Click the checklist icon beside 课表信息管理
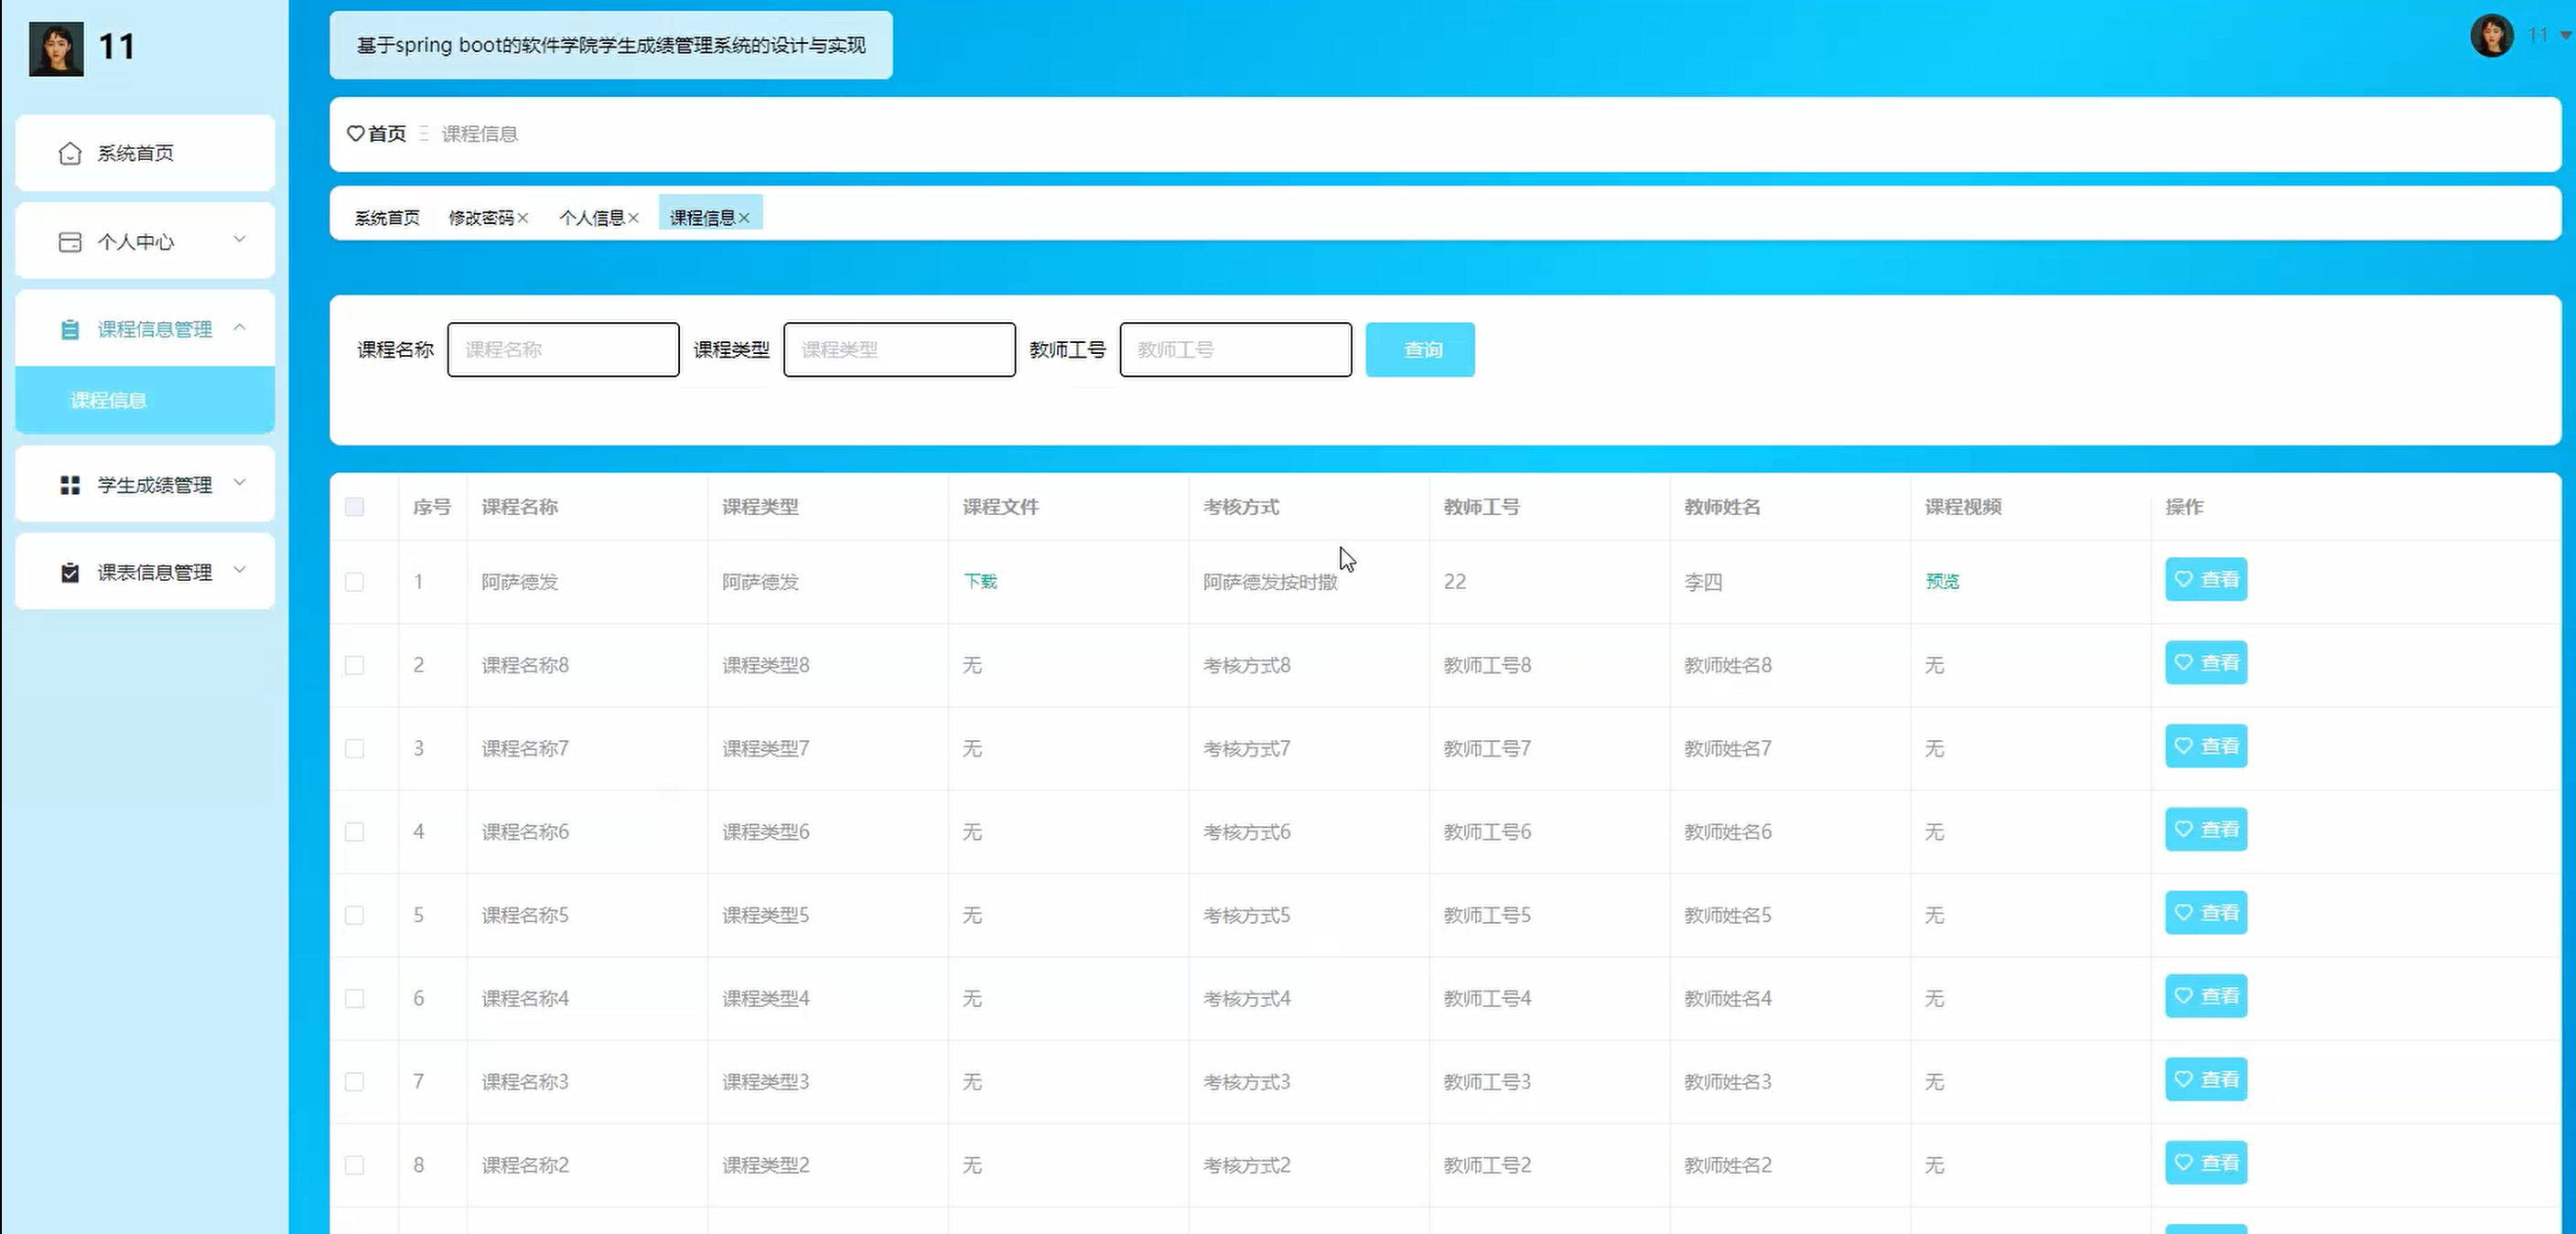Screen dimensions: 2576x1234 pos(70,572)
